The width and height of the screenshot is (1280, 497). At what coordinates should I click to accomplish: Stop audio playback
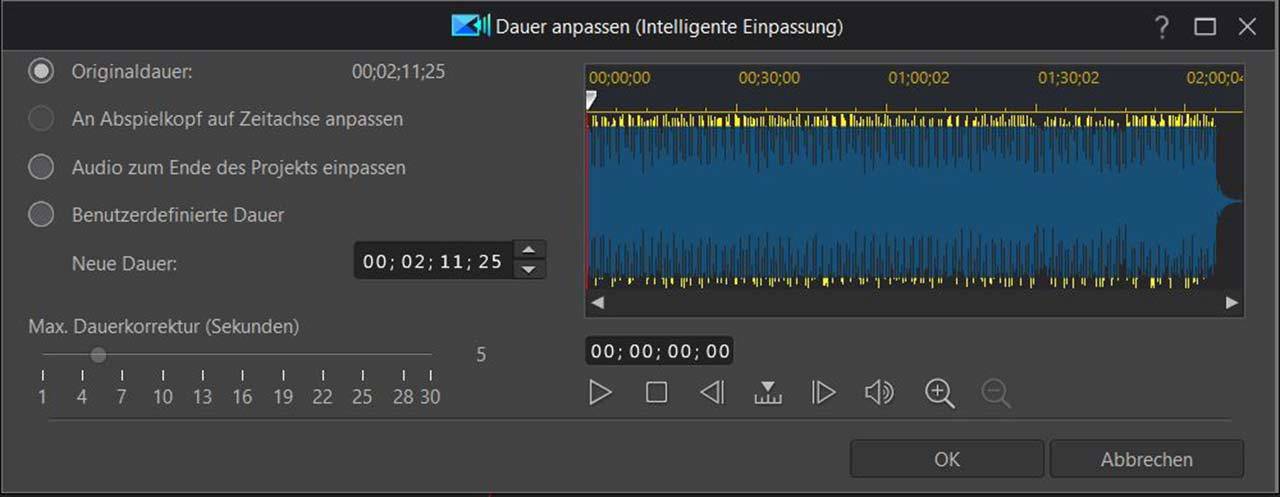[656, 393]
